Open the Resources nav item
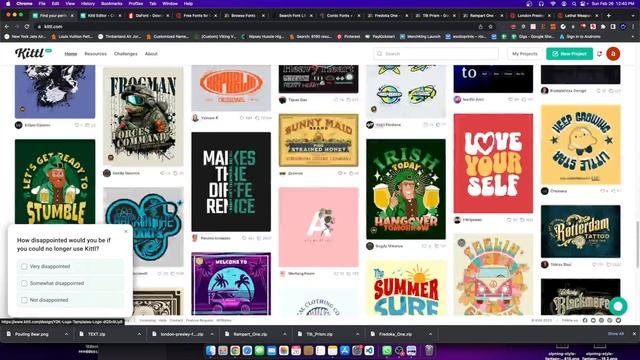Image resolution: width=640 pixels, height=360 pixels. (x=96, y=54)
